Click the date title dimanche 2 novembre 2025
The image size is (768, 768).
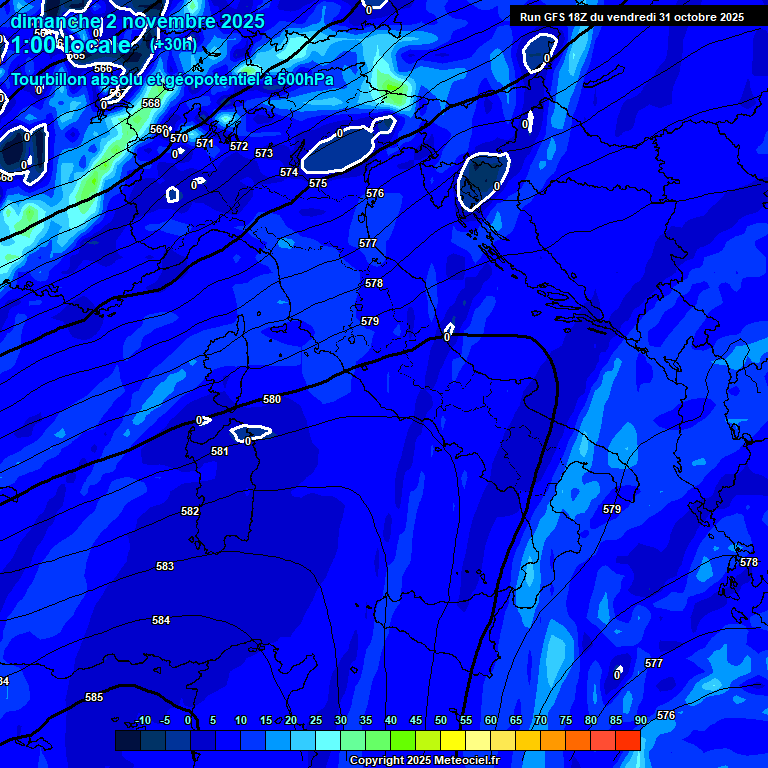point(138,21)
